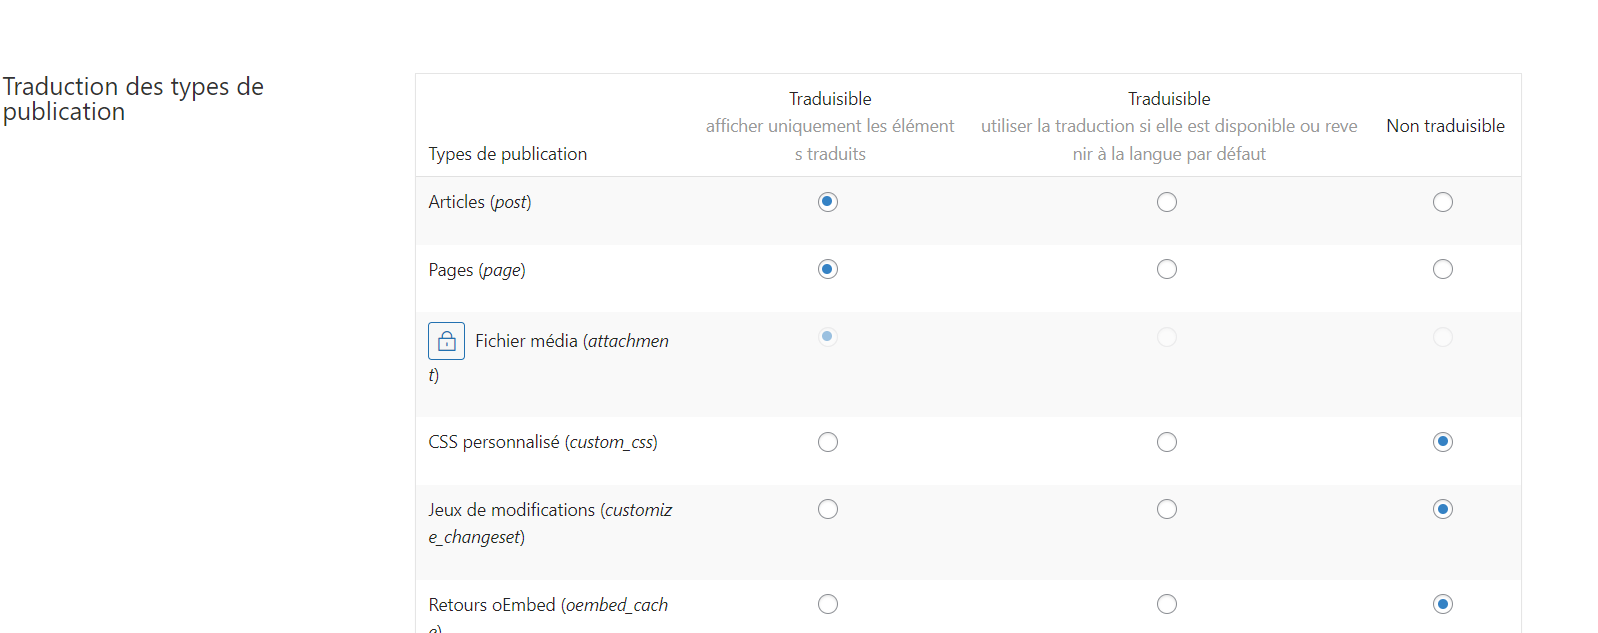Select first Traduisible option for Pages (page)
Image resolution: width=1598 pixels, height=633 pixels.
828,269
